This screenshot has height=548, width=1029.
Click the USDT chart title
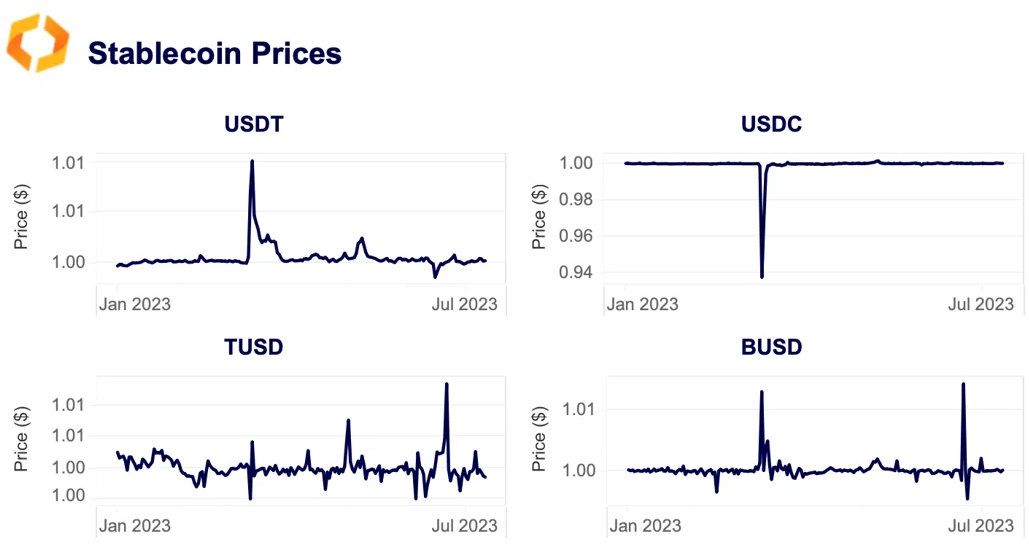[x=253, y=125]
